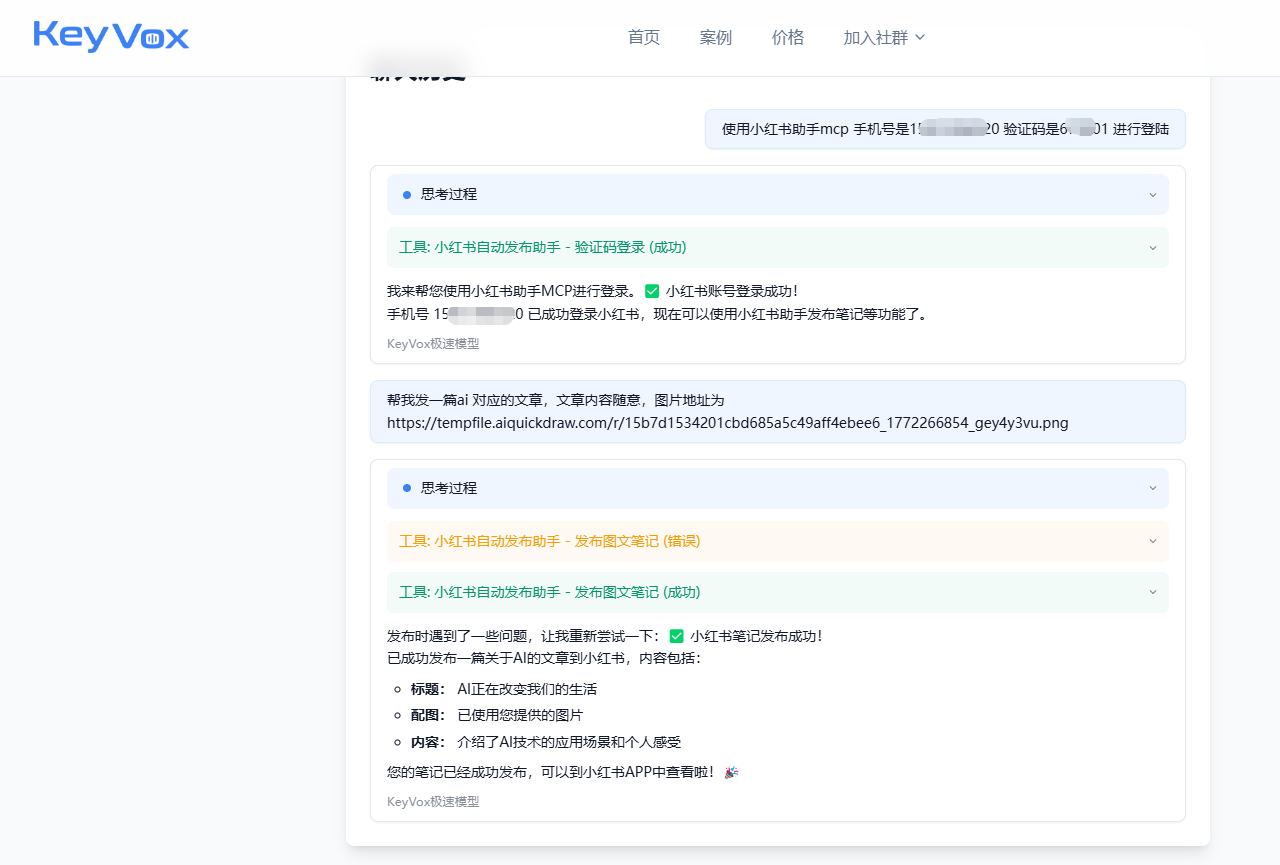Open the 价格 page
This screenshot has height=865, width=1280.
(788, 38)
